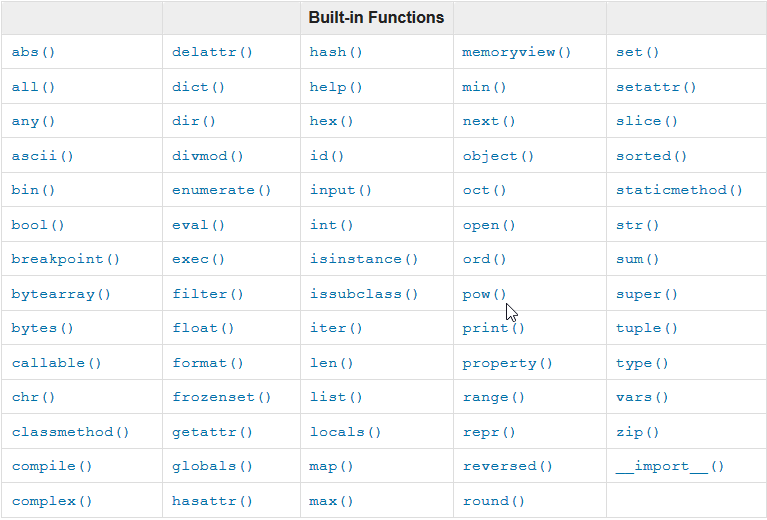
Task: Click the enumerate() link
Action: [x=221, y=190]
